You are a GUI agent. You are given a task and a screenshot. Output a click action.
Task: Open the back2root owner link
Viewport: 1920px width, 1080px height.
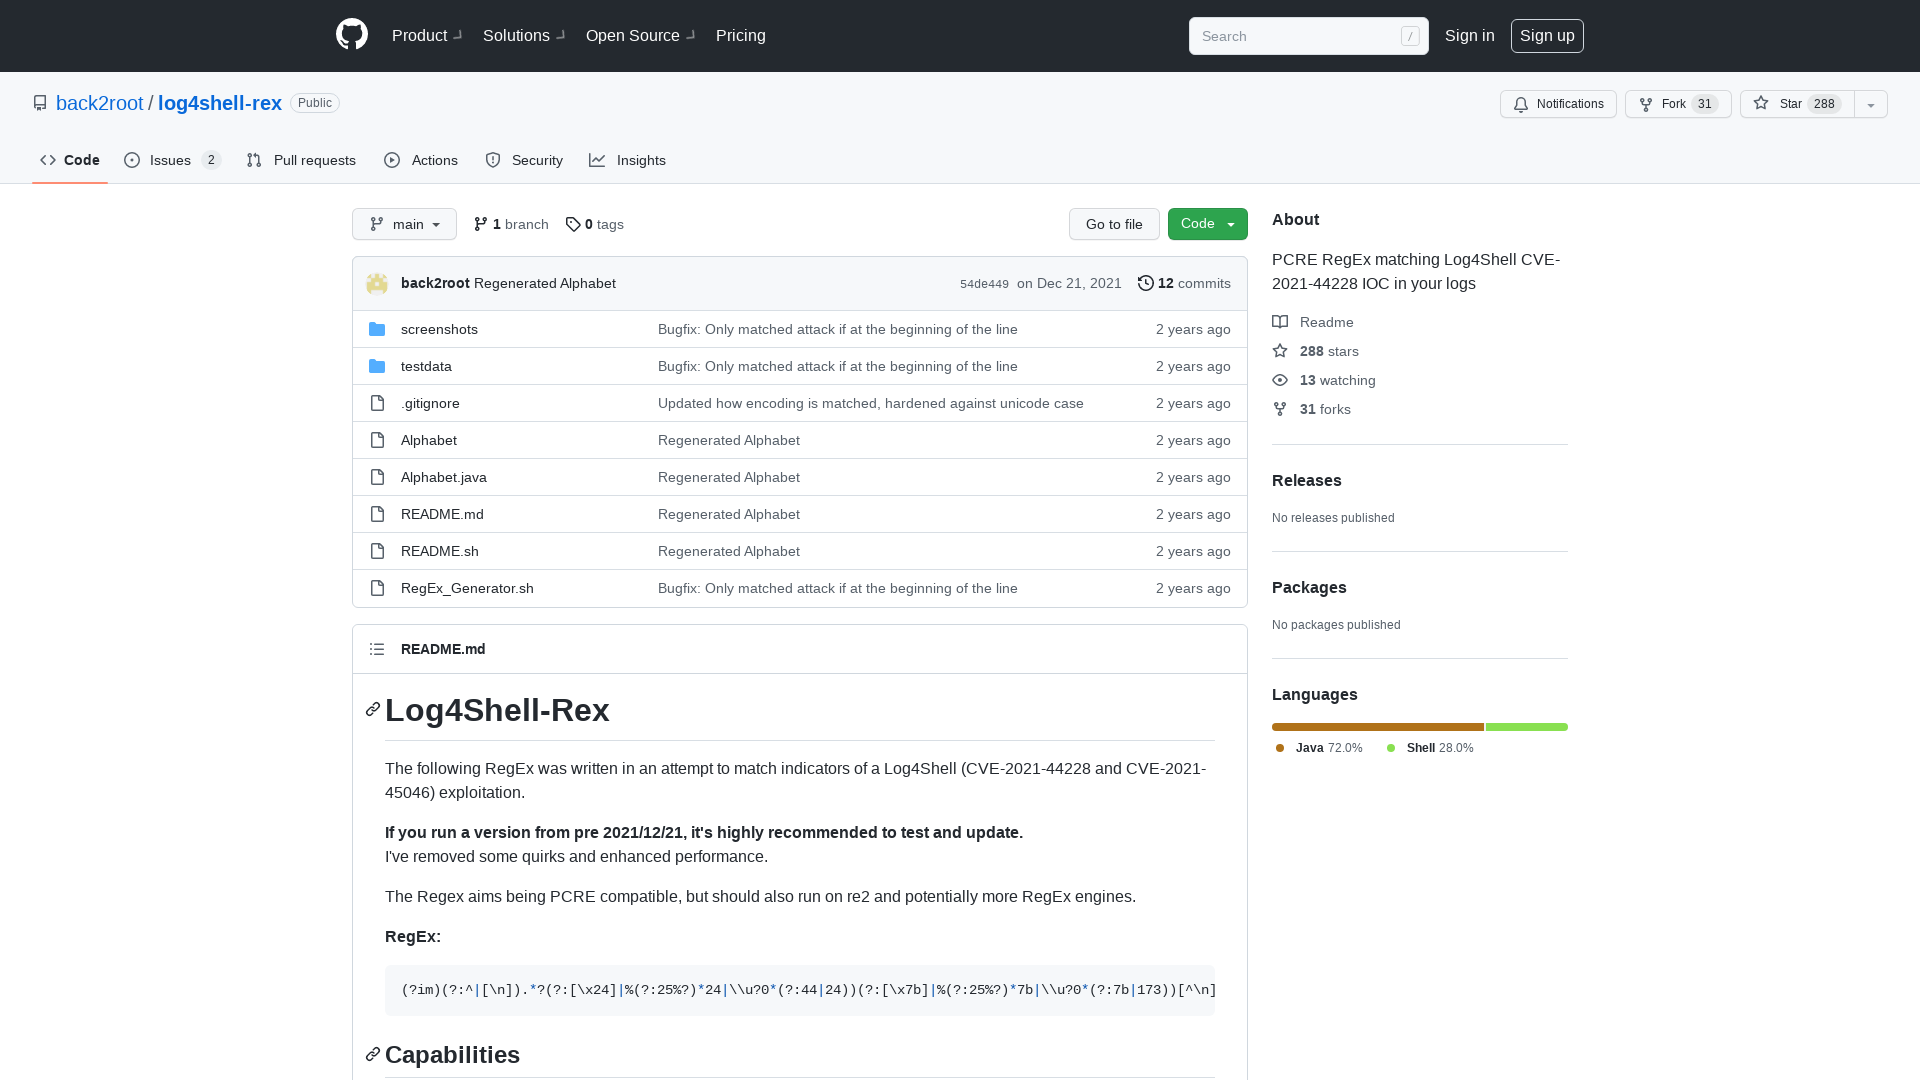point(100,103)
